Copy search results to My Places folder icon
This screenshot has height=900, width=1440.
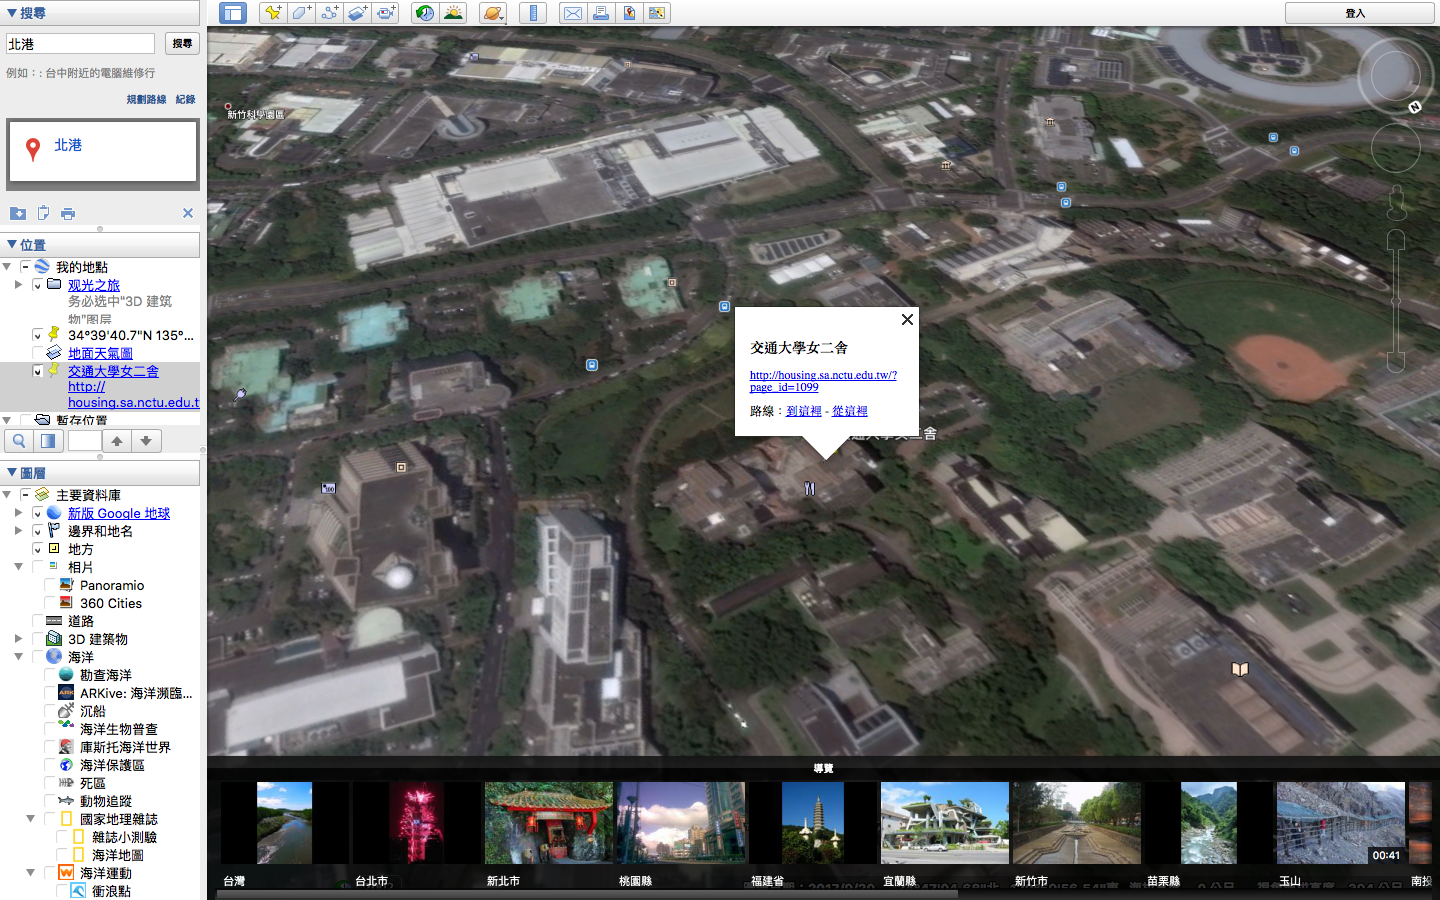(x=18, y=213)
